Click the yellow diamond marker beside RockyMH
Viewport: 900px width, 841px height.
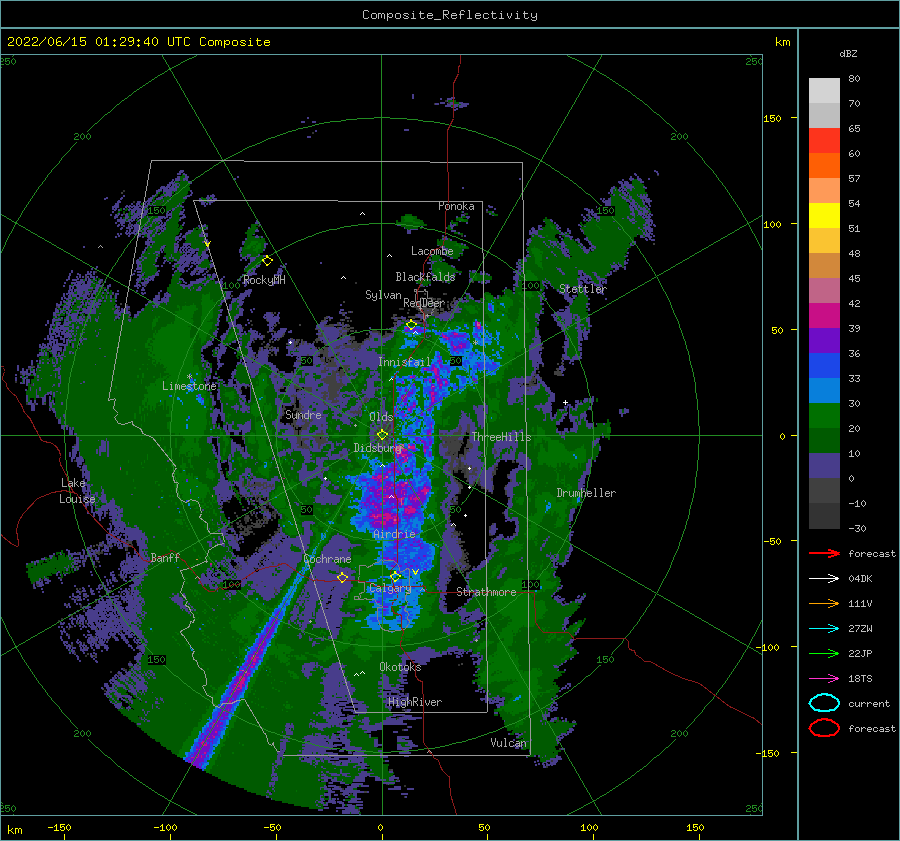pyautogui.click(x=267, y=261)
